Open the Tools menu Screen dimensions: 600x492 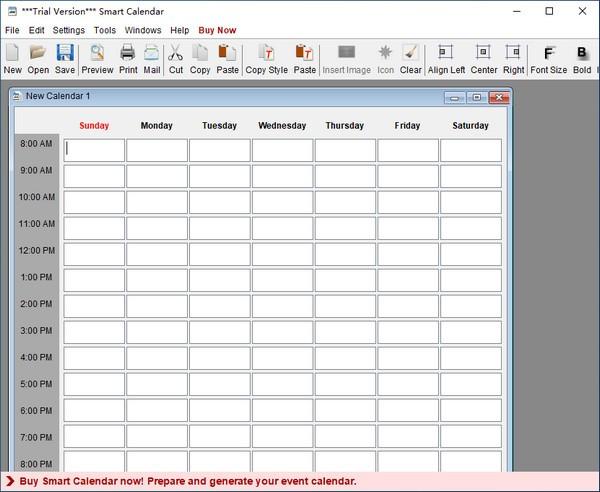click(105, 30)
